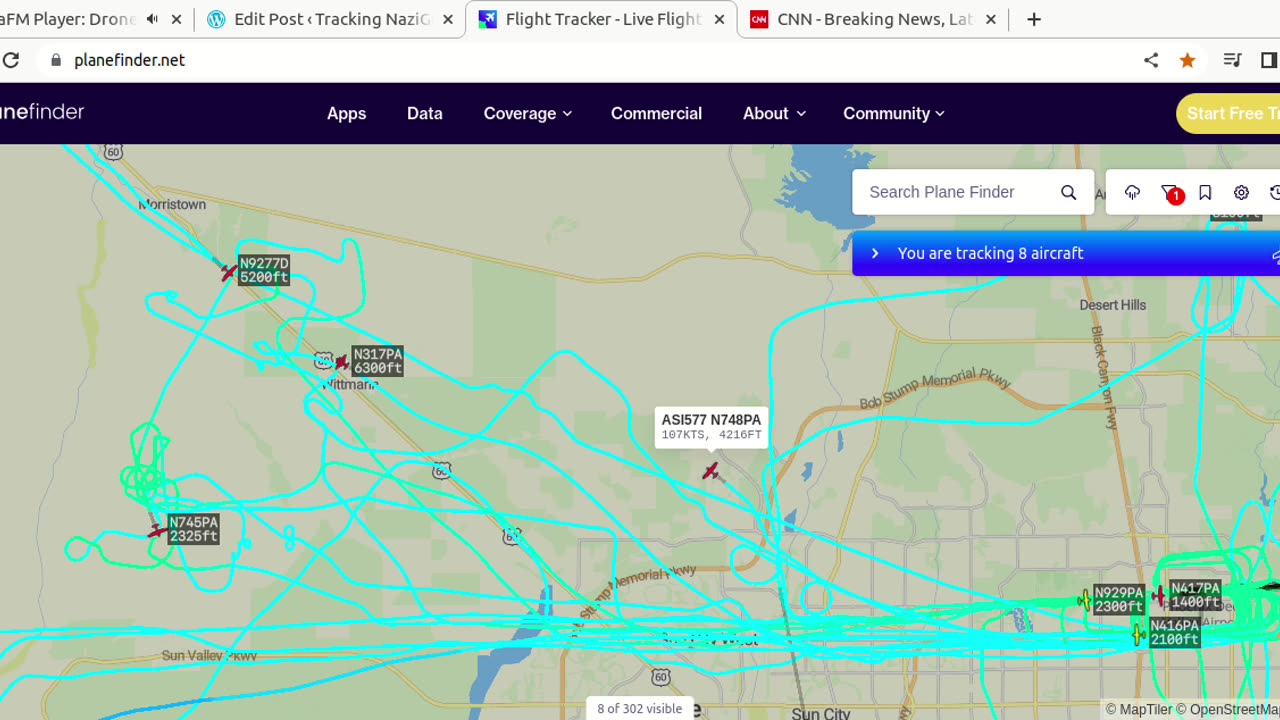The image size is (1280, 720).
Task: Click the Morristown map label
Action: (172, 204)
